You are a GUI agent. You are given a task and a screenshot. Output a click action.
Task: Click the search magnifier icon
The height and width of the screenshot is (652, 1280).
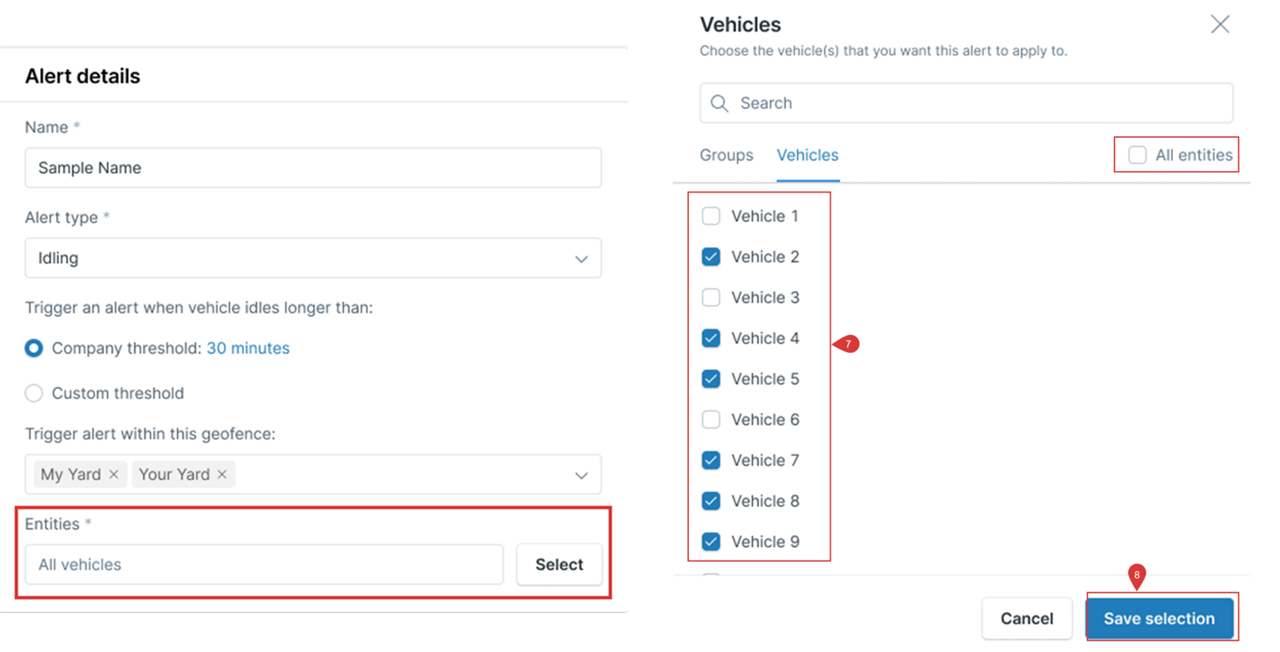(719, 103)
